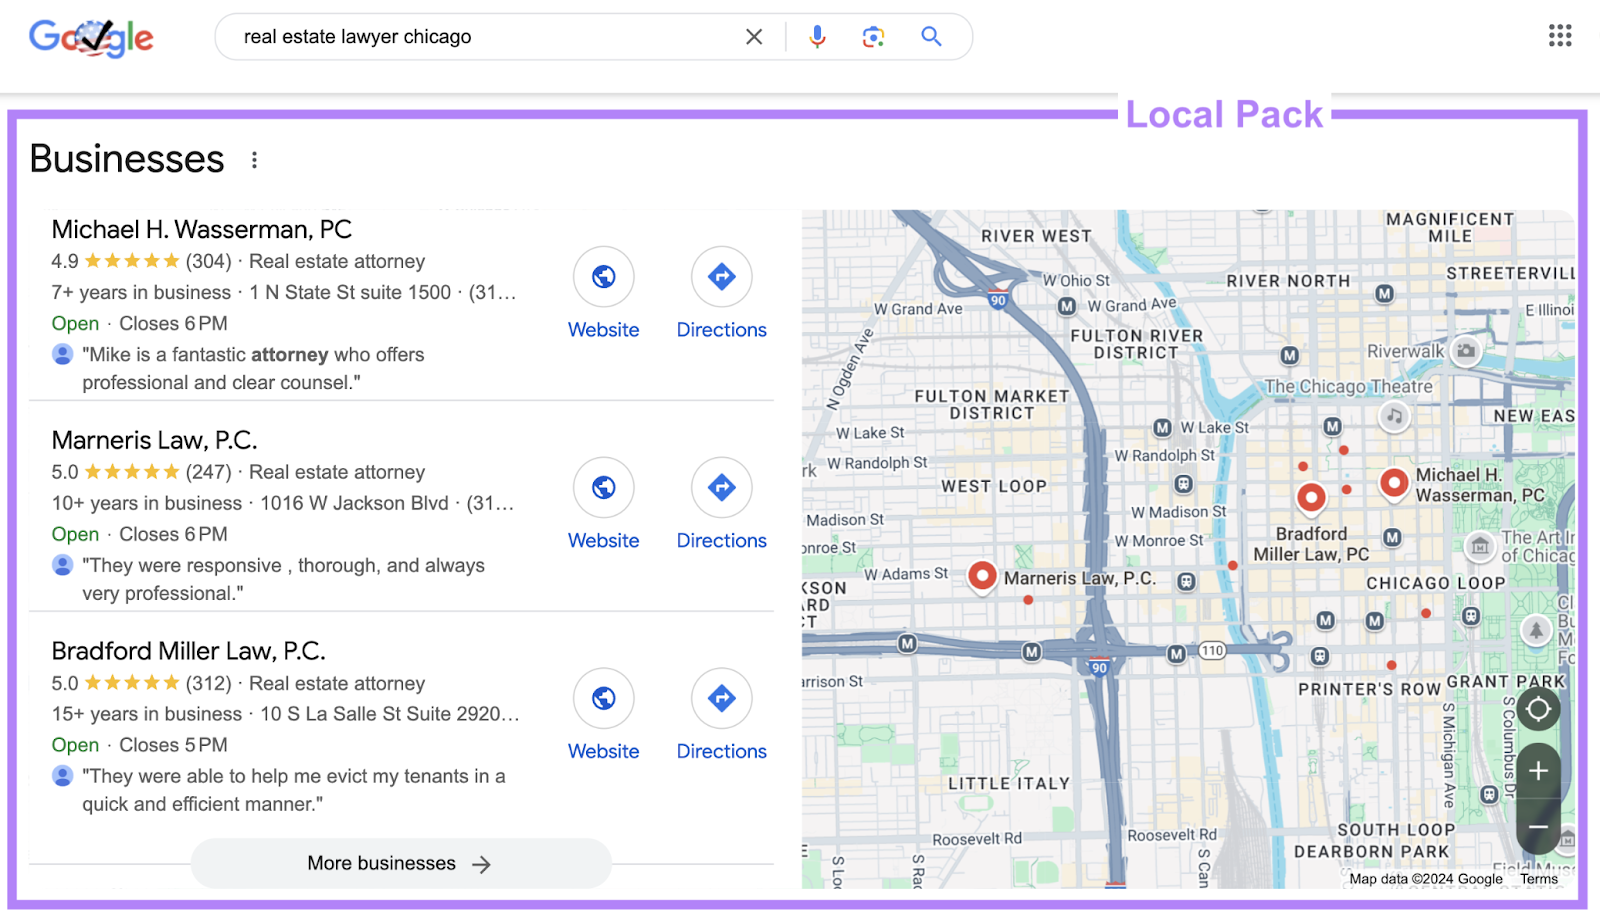Open Bradford Miller Law's Directions icon

click(720, 698)
